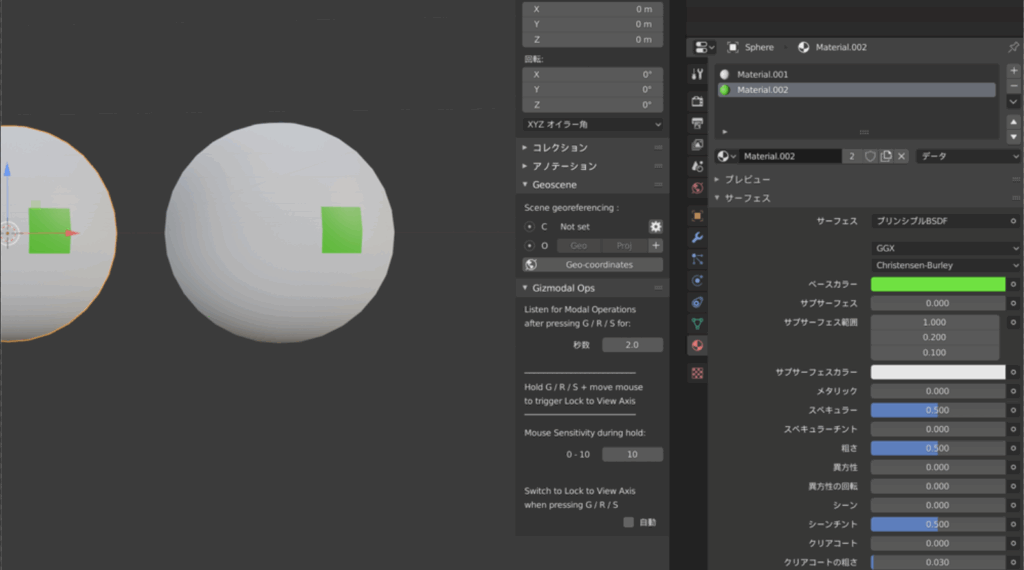Image resolution: width=1024 pixels, height=570 pixels.
Task: Unlink Material.002 with the X button
Action: [x=901, y=156]
